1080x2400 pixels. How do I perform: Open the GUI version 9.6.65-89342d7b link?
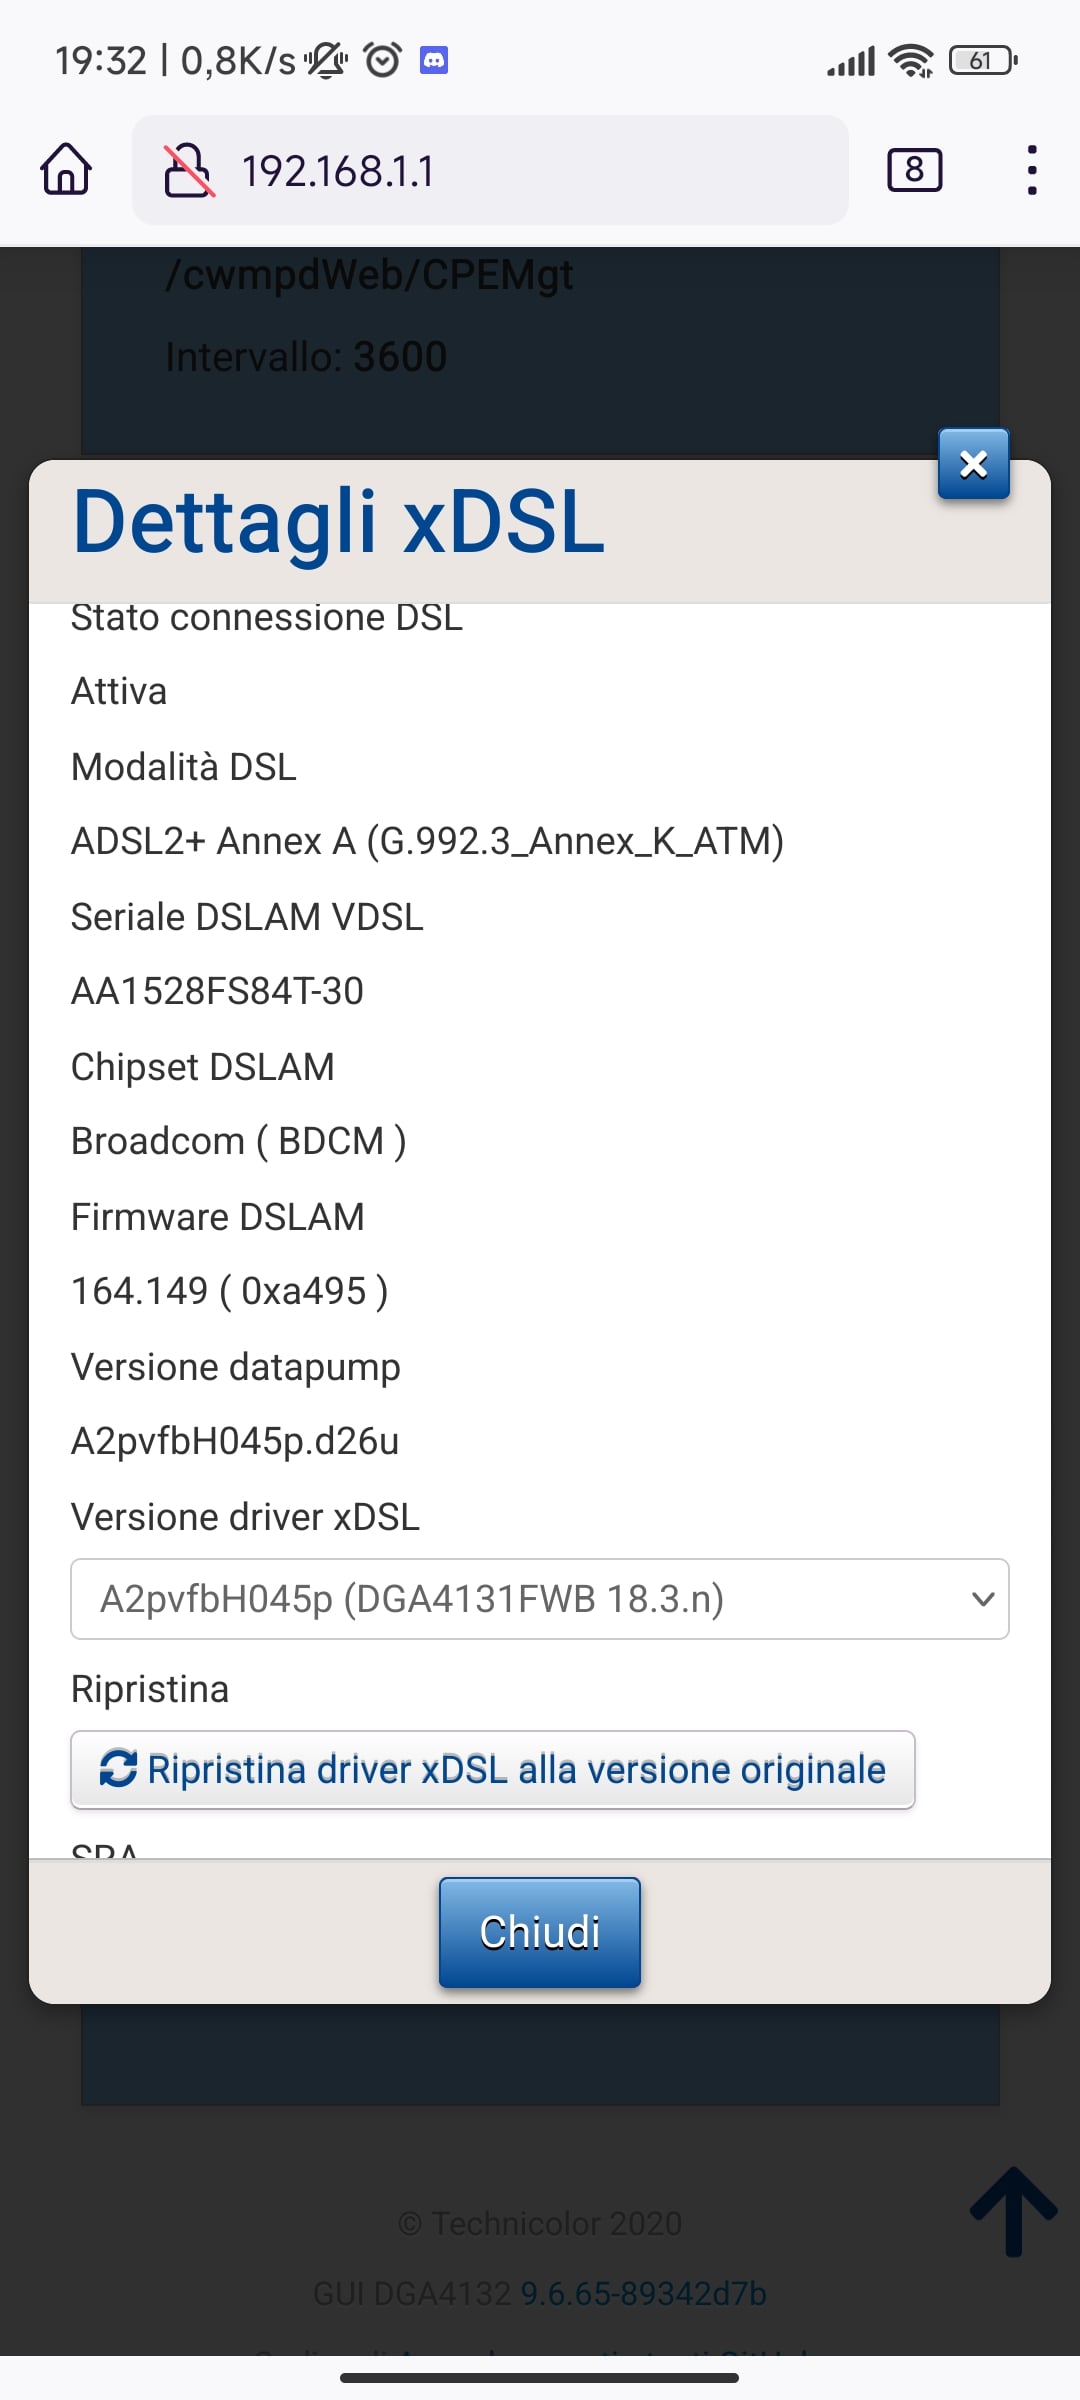coord(643,2293)
